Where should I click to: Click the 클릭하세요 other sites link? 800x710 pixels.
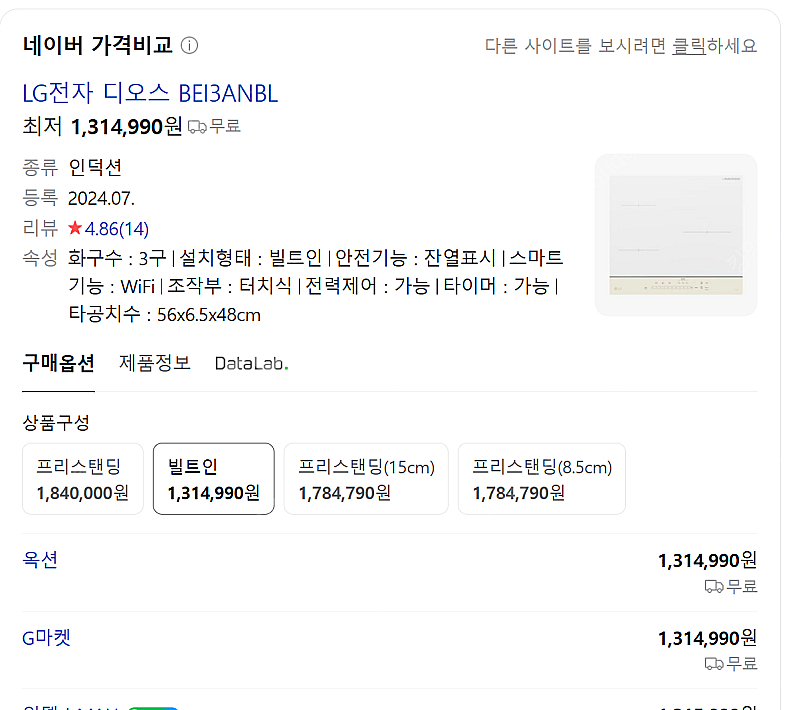click(714, 46)
